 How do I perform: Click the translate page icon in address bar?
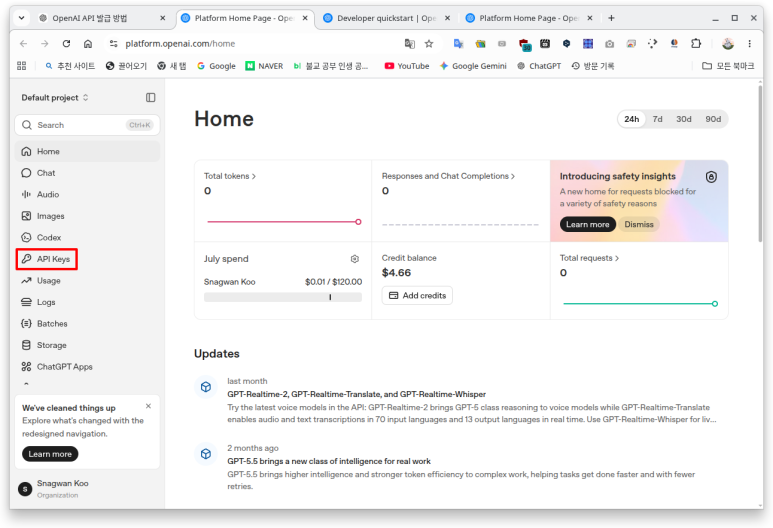(410, 44)
